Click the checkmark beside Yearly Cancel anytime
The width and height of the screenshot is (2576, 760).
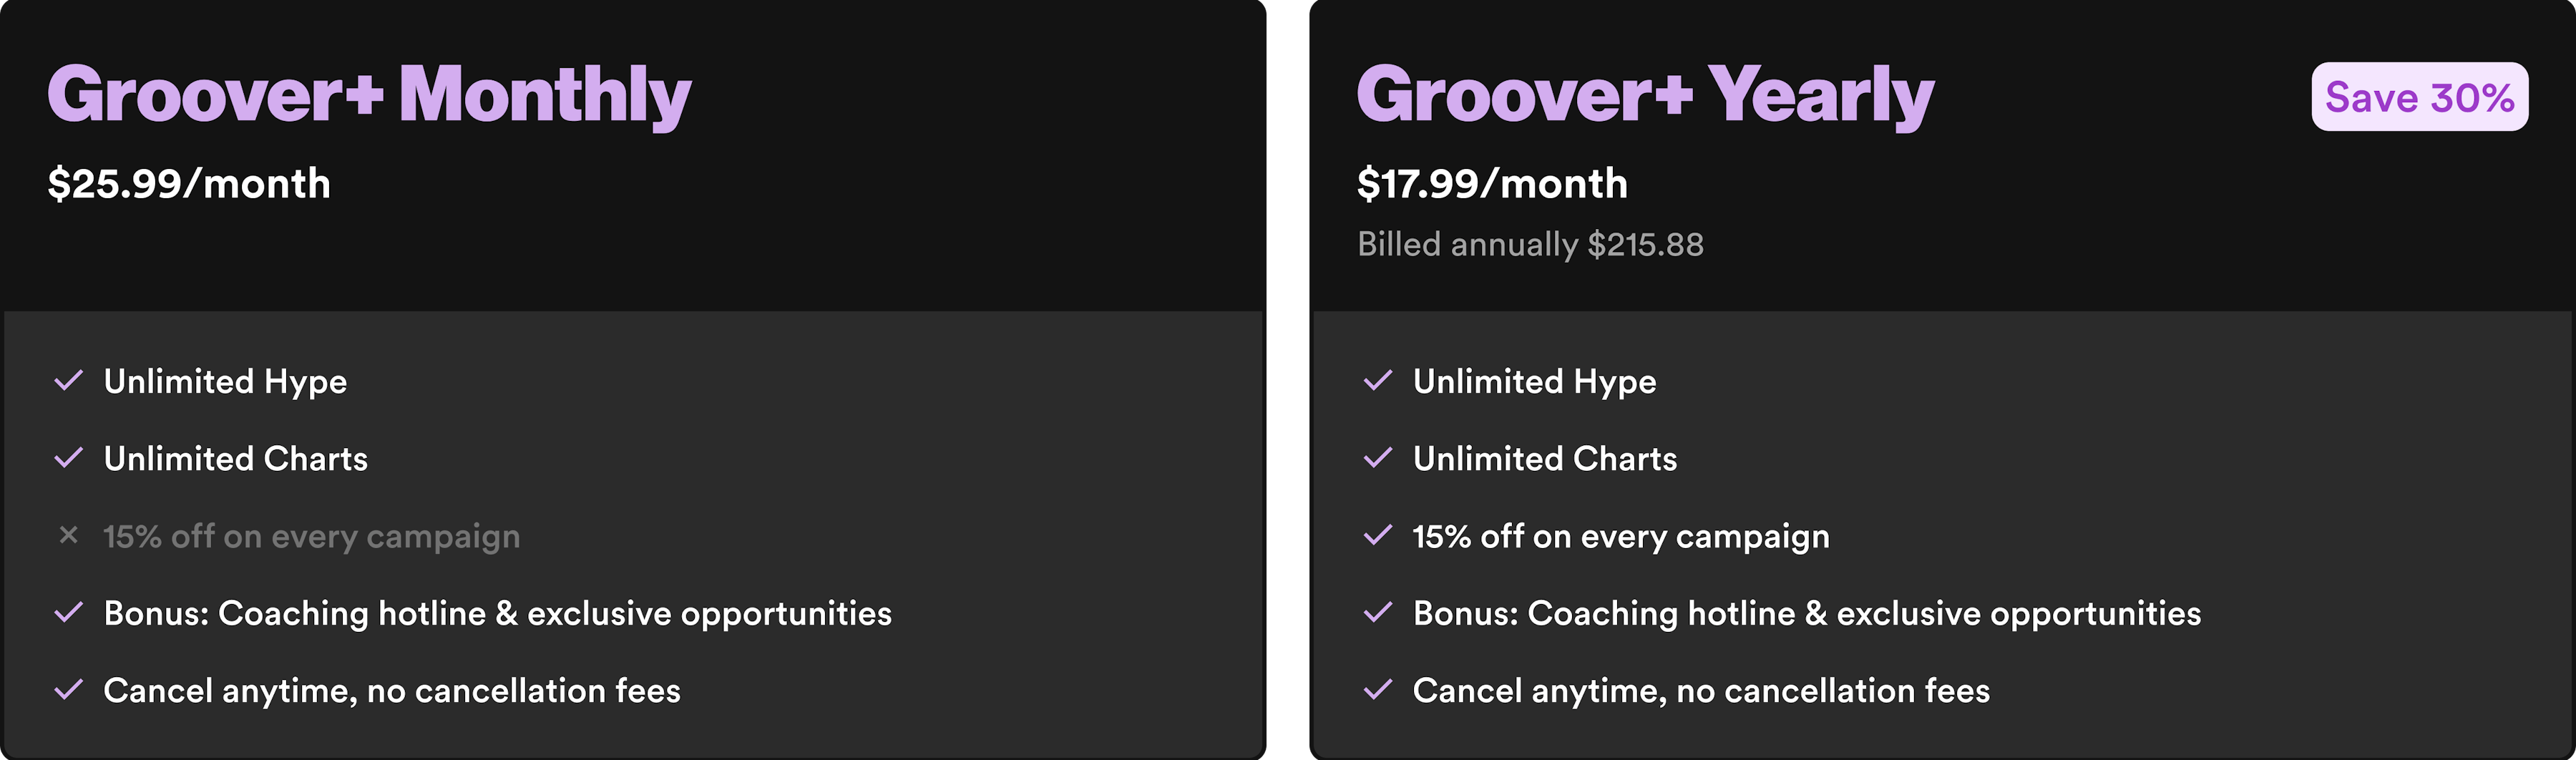pos(1377,690)
